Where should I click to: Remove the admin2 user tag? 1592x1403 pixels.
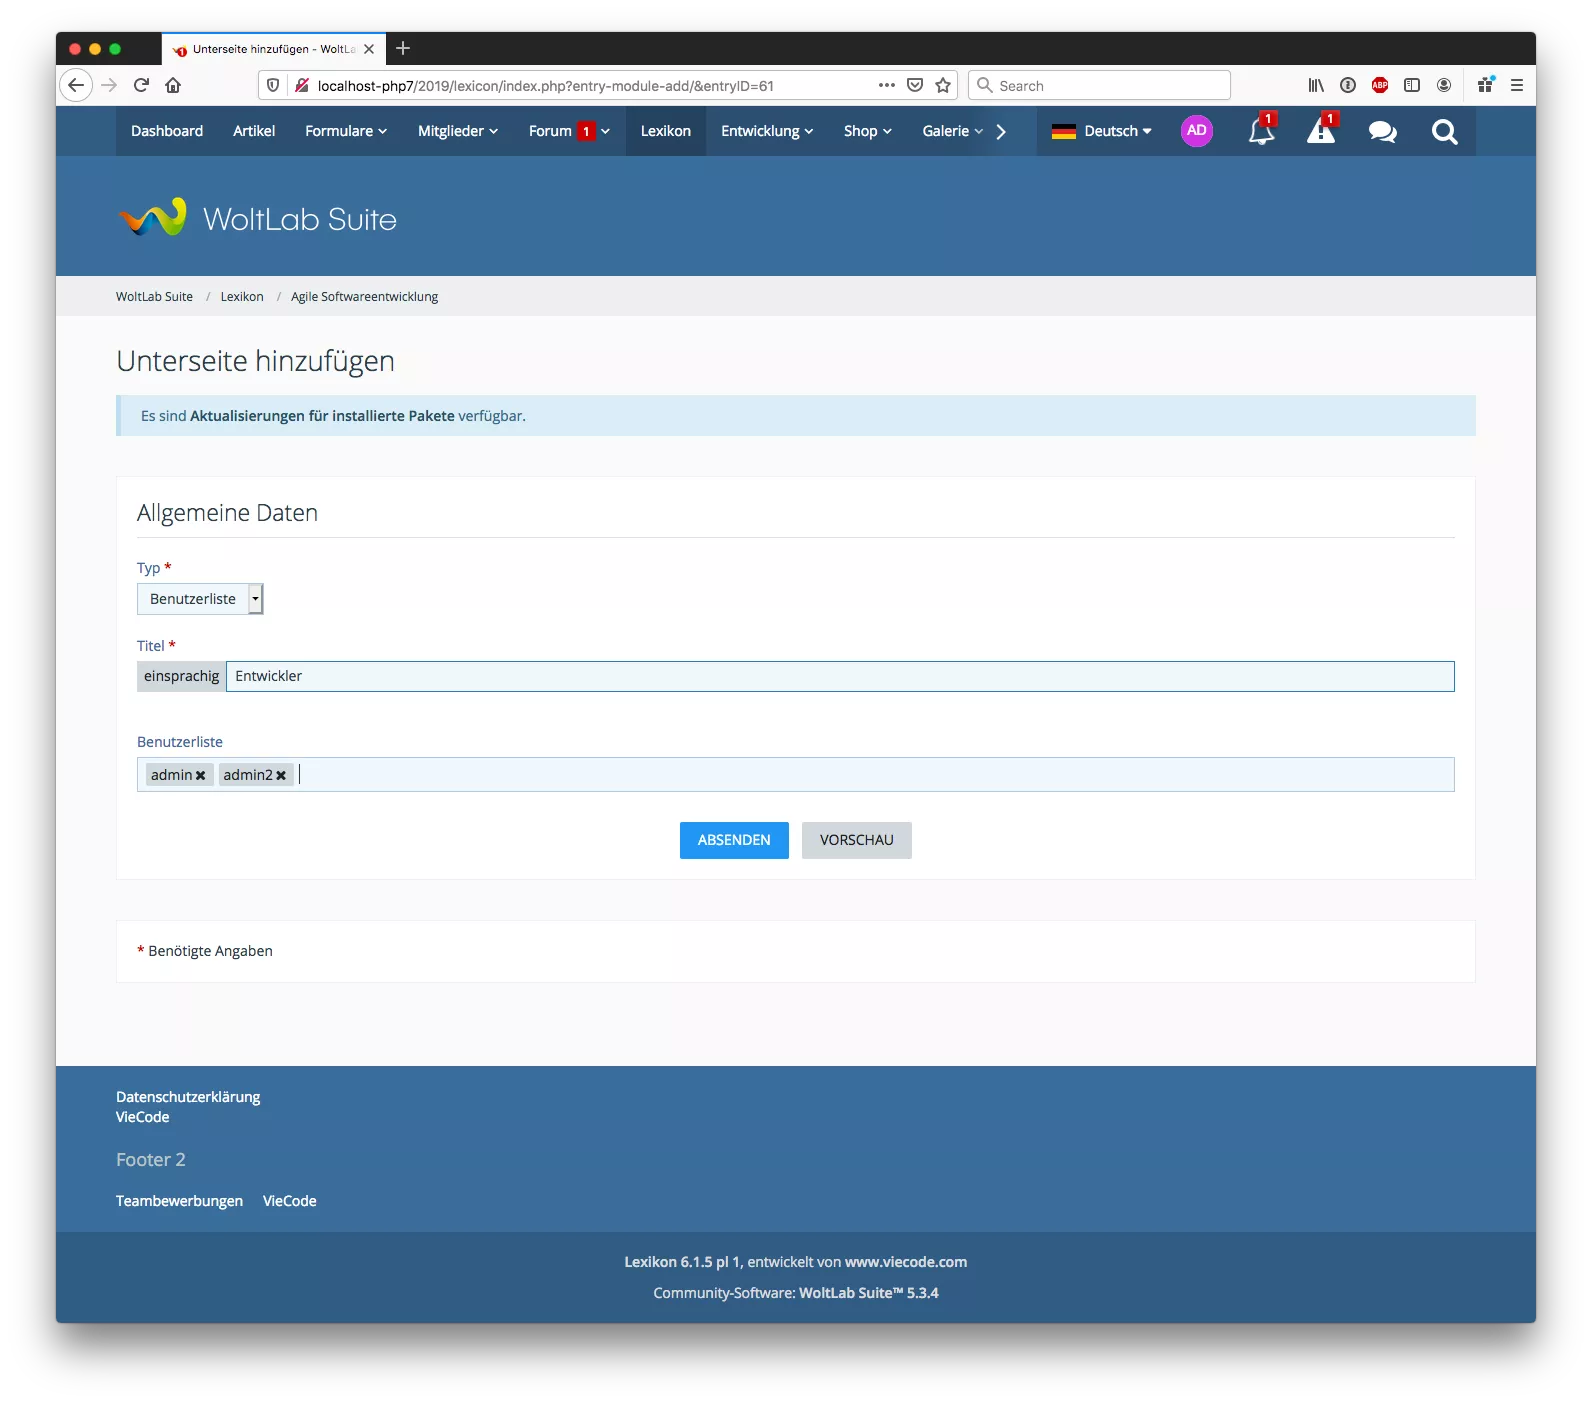point(281,776)
